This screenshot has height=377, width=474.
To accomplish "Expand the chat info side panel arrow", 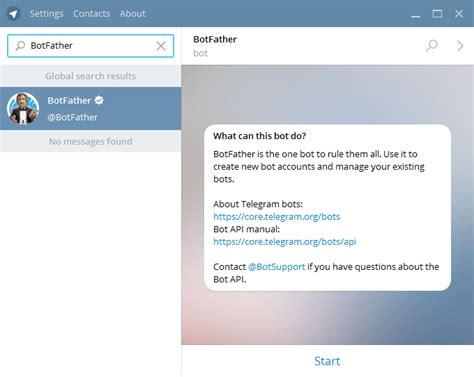I will 460,46.
